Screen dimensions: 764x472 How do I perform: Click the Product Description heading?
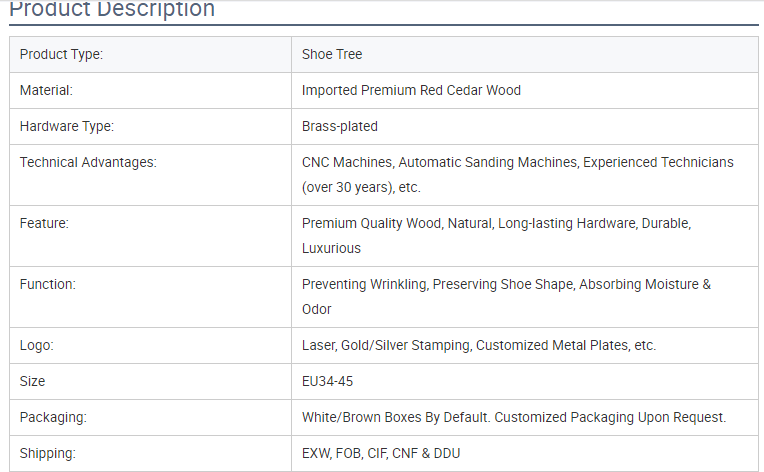112,10
